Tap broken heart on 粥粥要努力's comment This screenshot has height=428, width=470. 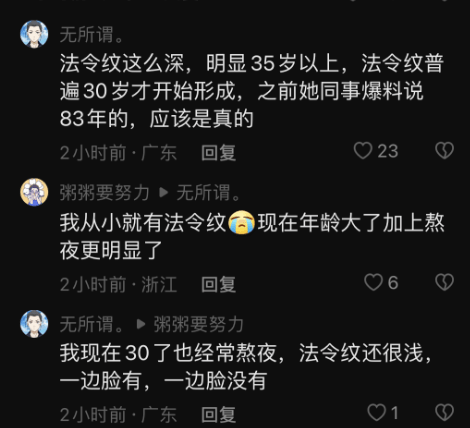(445, 282)
